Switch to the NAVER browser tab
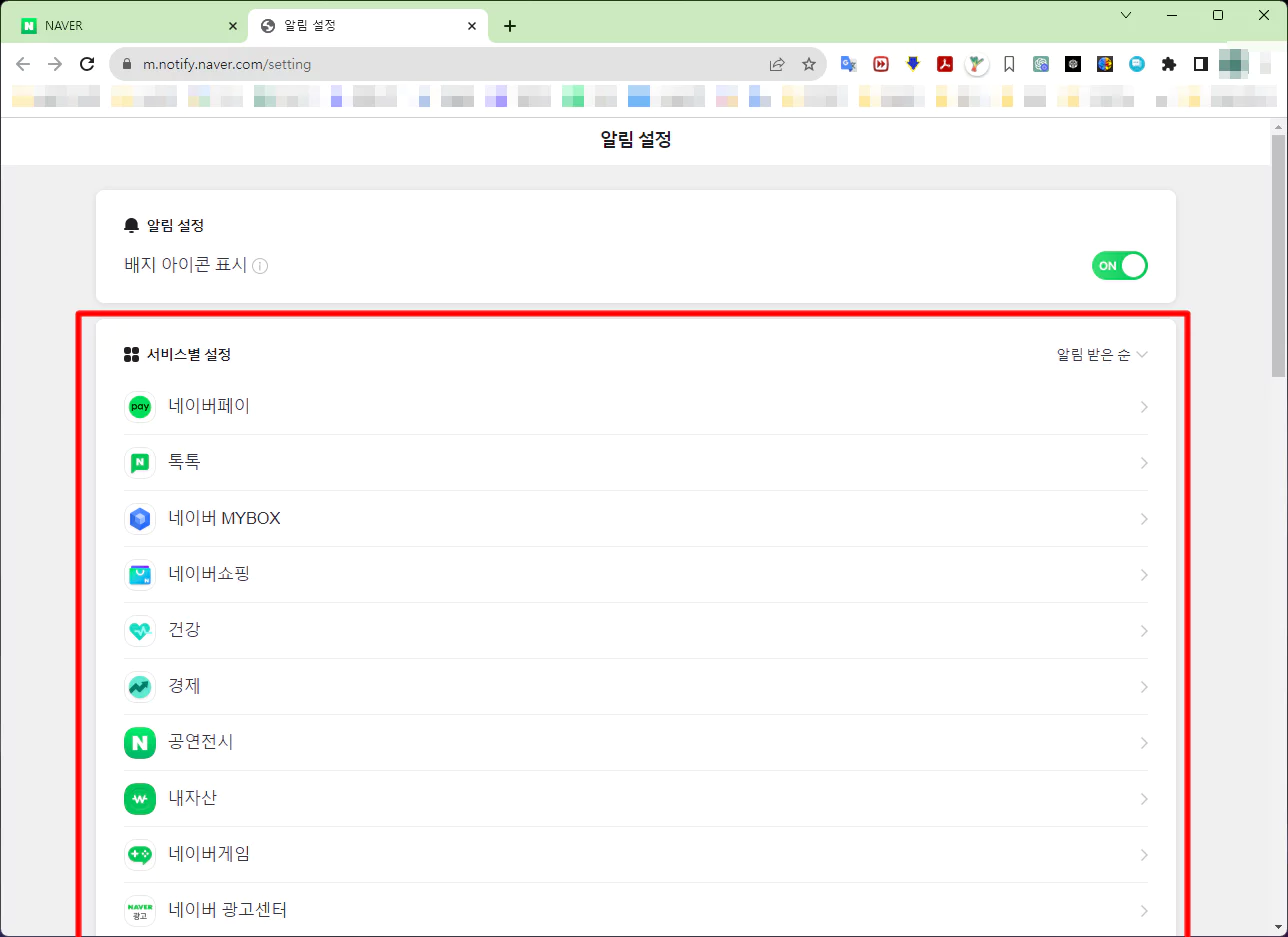Screen dimensions: 1288x937 [128, 26]
